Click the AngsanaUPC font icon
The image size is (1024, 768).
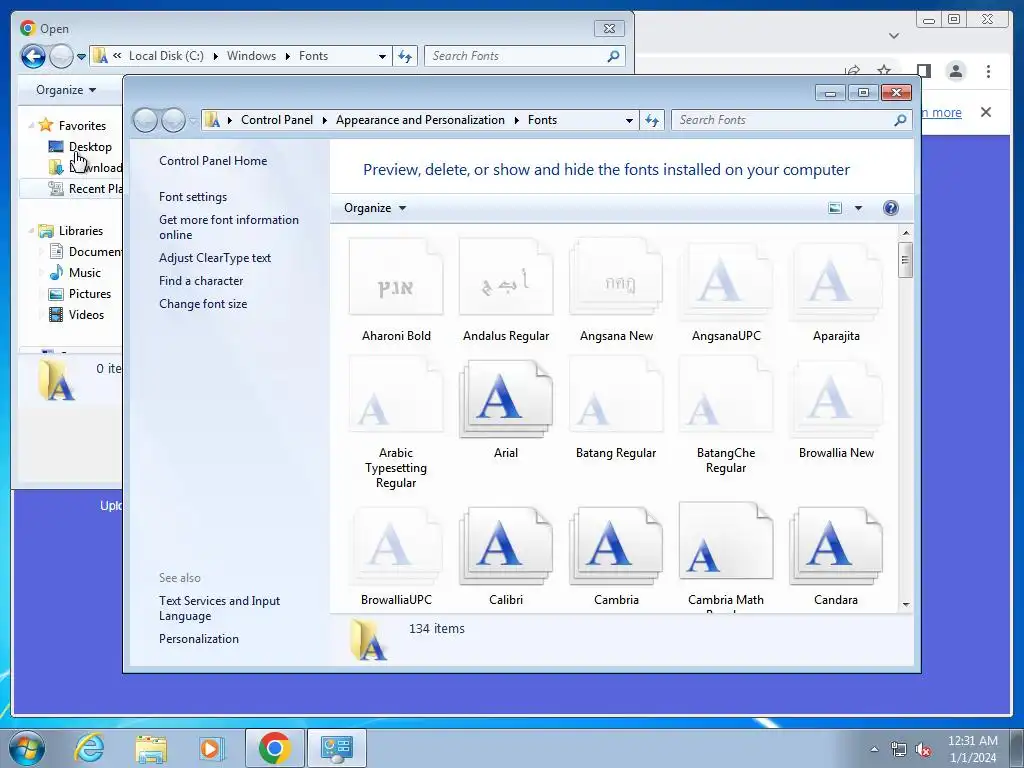726,280
